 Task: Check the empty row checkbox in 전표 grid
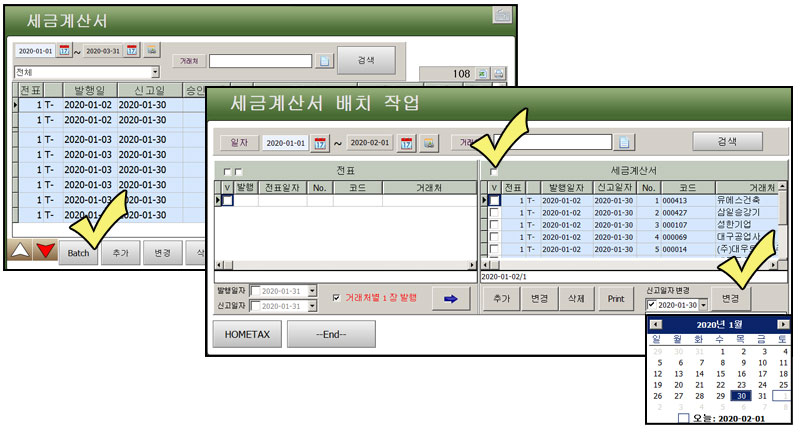[x=228, y=200]
